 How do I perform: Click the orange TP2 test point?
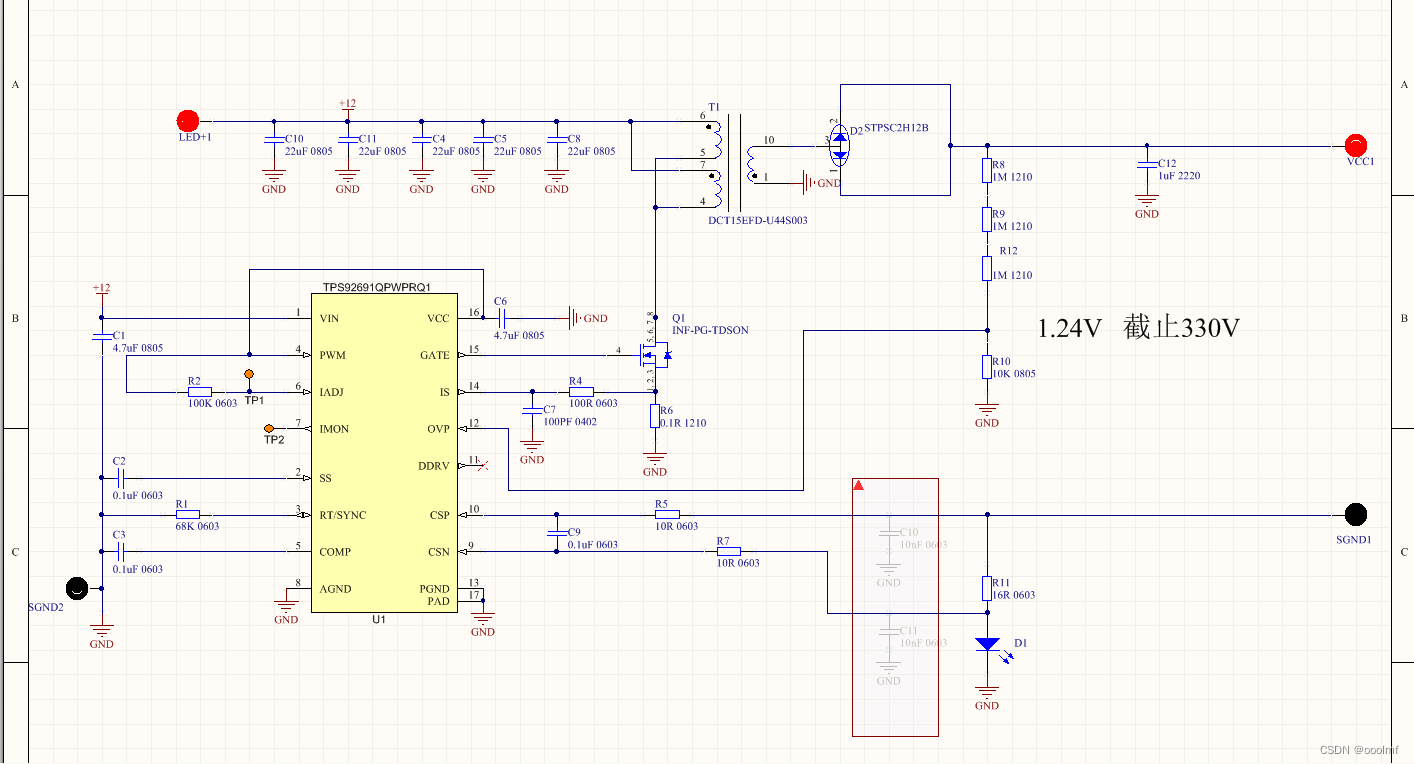click(x=270, y=429)
